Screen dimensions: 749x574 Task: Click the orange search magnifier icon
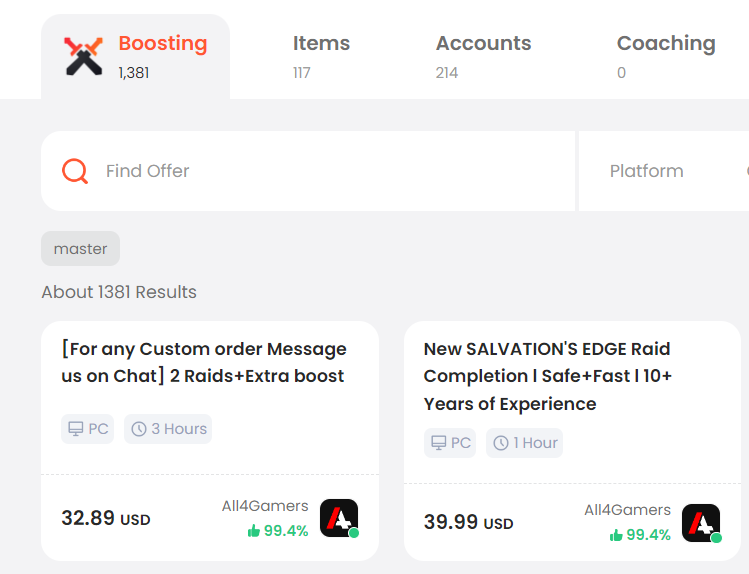click(x=75, y=171)
